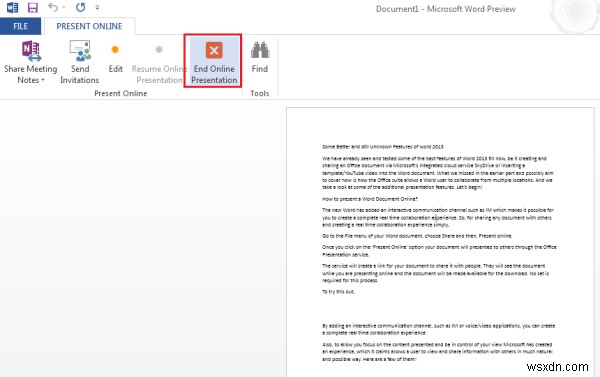Click the paragraph starting 'By adding an interactive communication'

(438, 329)
